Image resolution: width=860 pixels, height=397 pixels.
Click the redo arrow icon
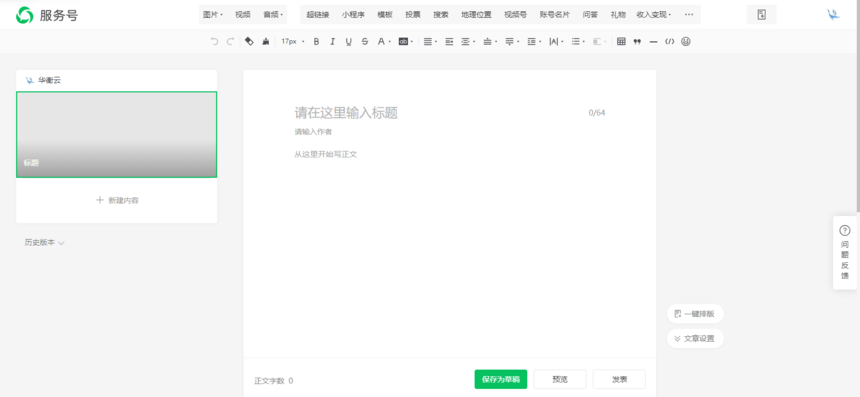[230, 42]
